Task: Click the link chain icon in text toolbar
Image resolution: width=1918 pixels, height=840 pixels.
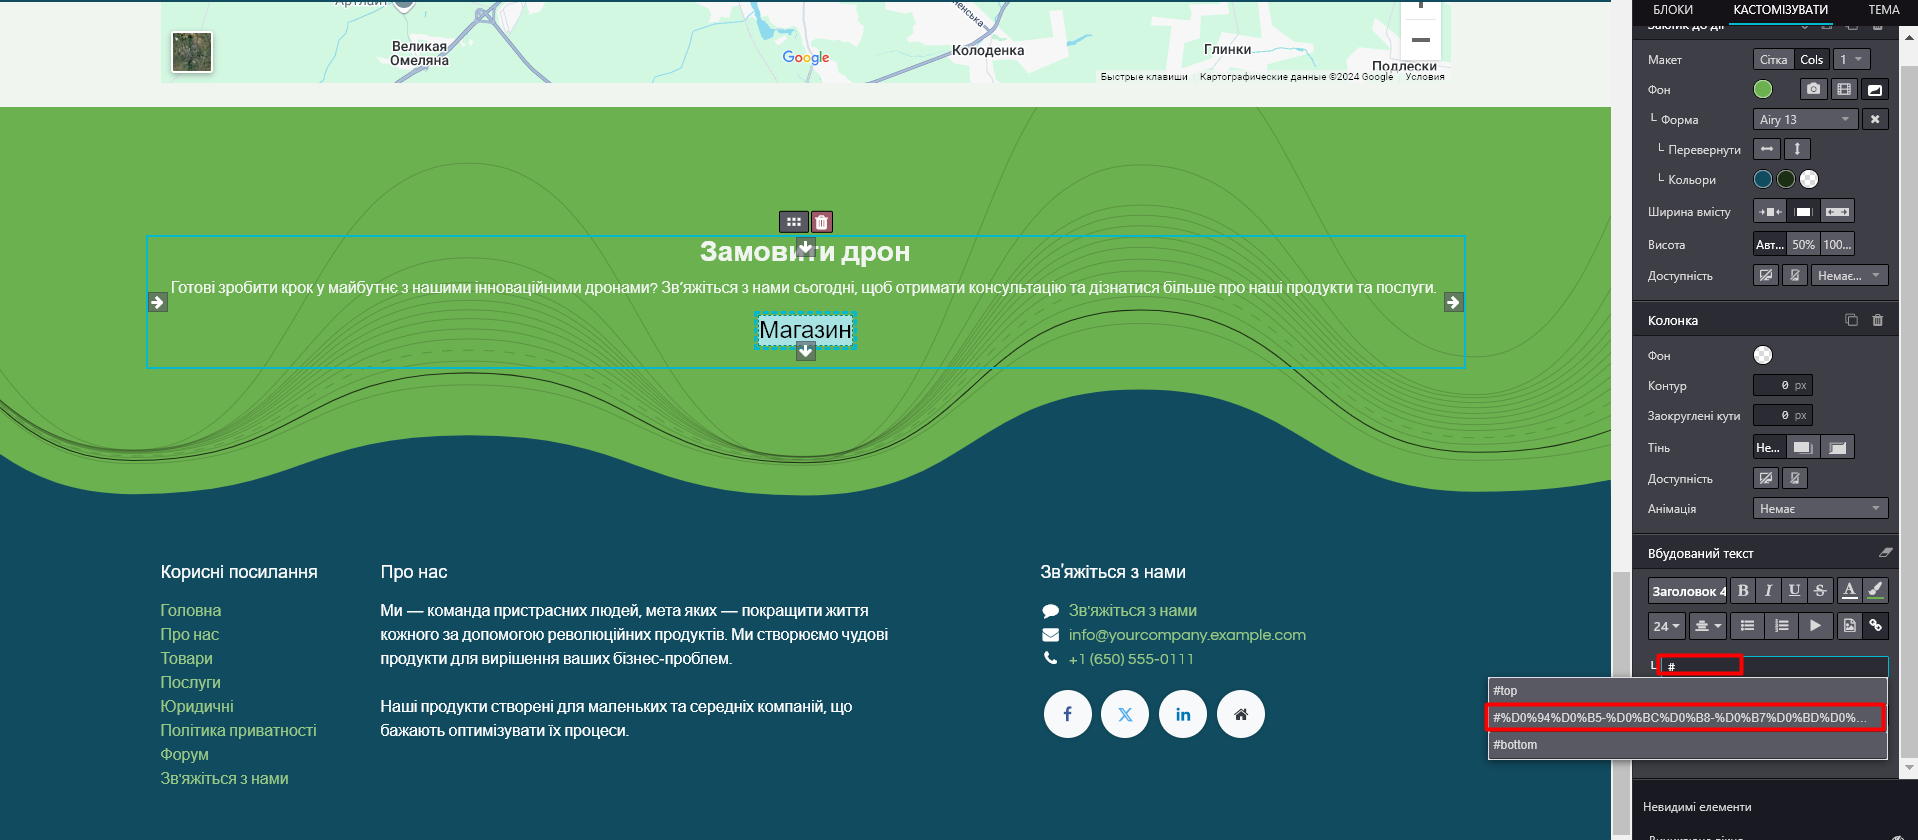Action: pos(1876,626)
